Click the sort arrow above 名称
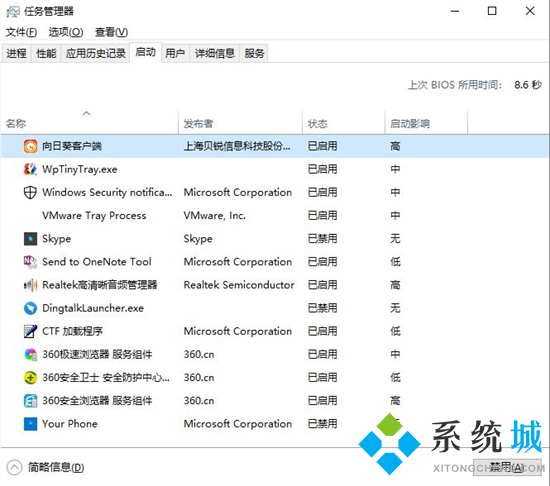 click(86, 113)
